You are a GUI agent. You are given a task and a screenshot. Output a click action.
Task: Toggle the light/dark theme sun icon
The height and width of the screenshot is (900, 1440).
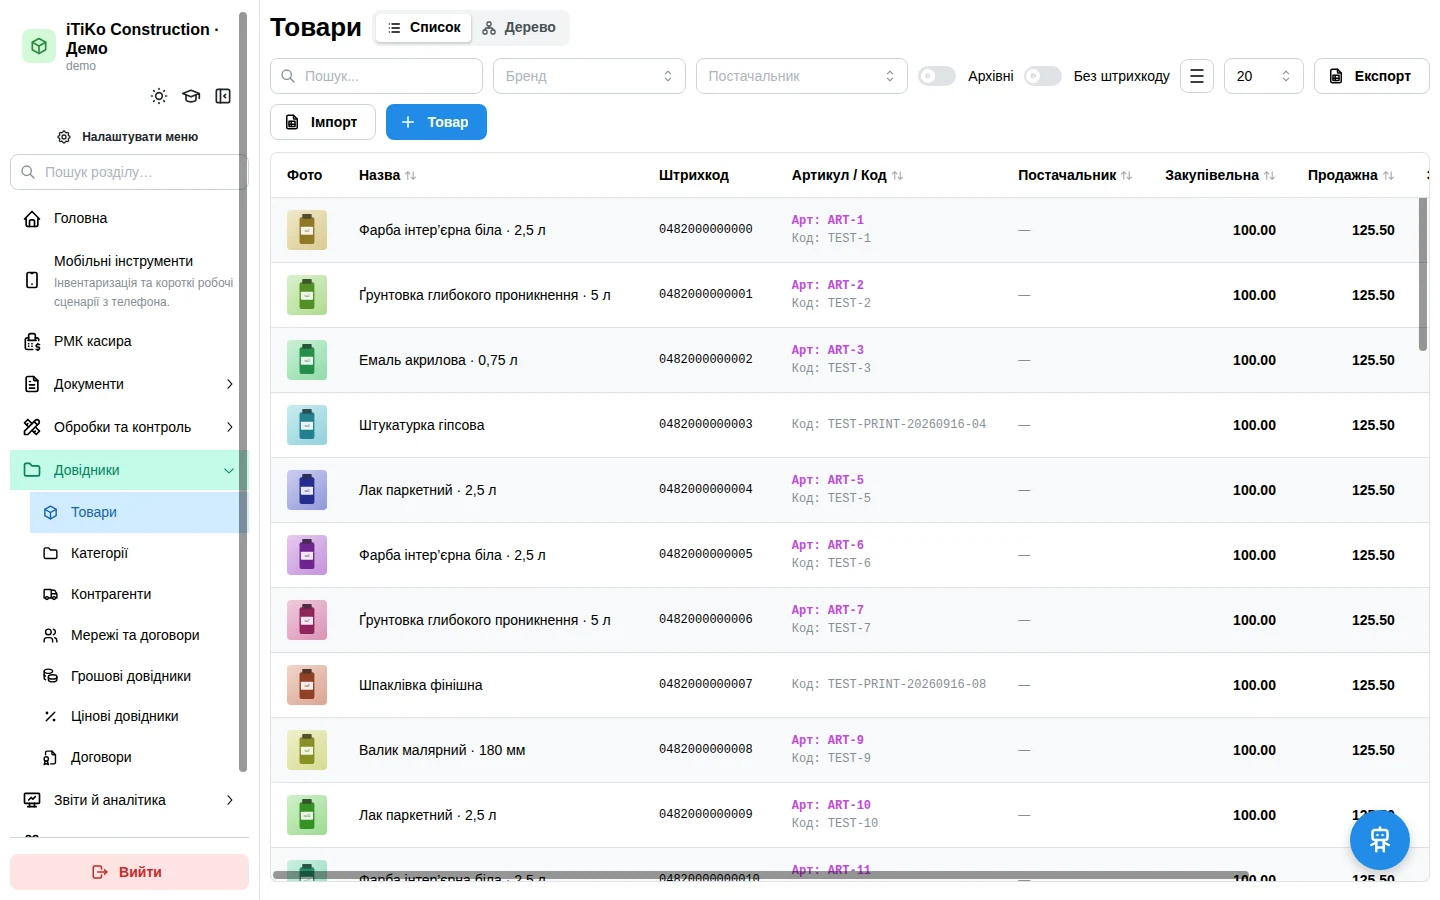click(x=159, y=96)
